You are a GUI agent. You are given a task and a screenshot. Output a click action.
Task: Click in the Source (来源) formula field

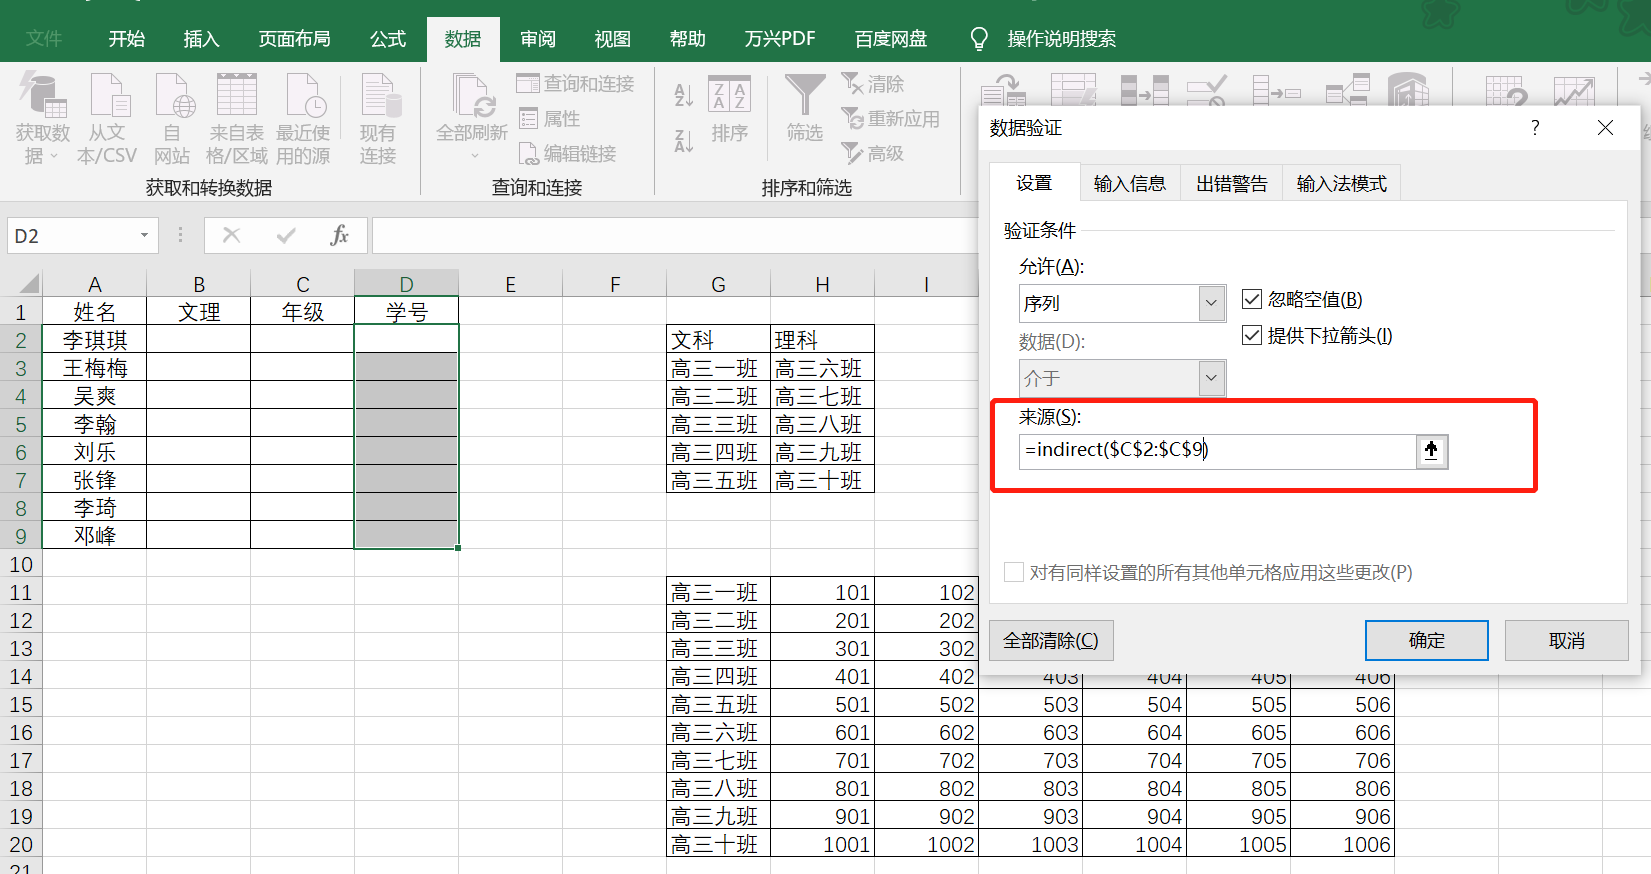pyautogui.click(x=1218, y=451)
